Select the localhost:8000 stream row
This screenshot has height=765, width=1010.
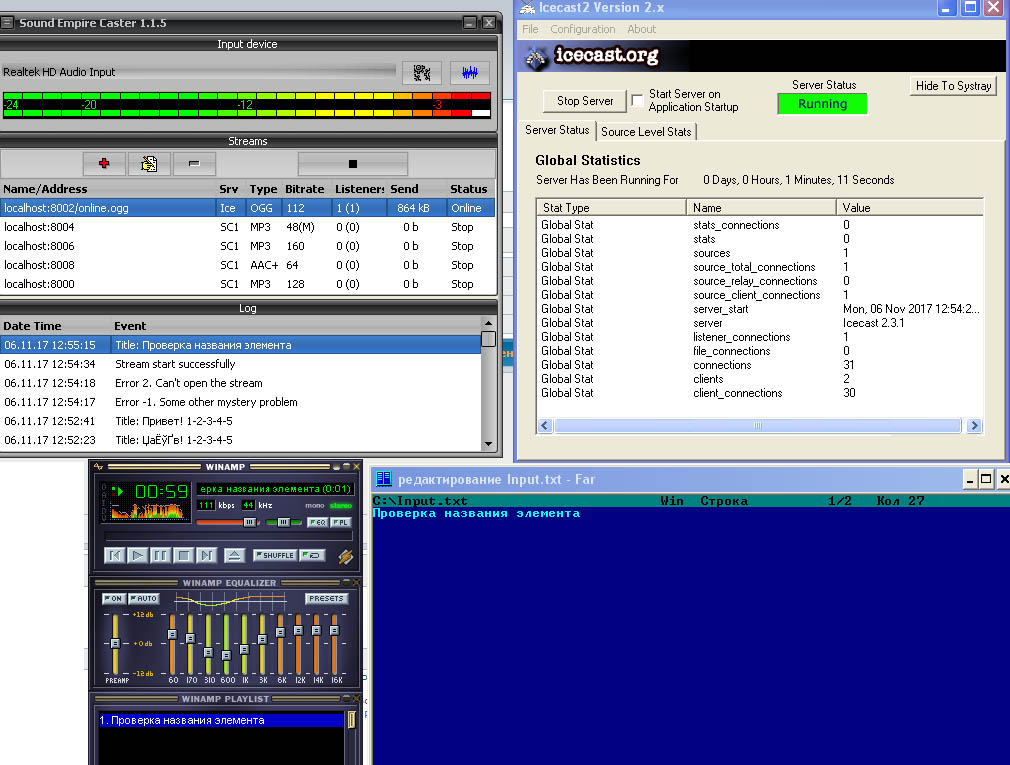coord(247,284)
